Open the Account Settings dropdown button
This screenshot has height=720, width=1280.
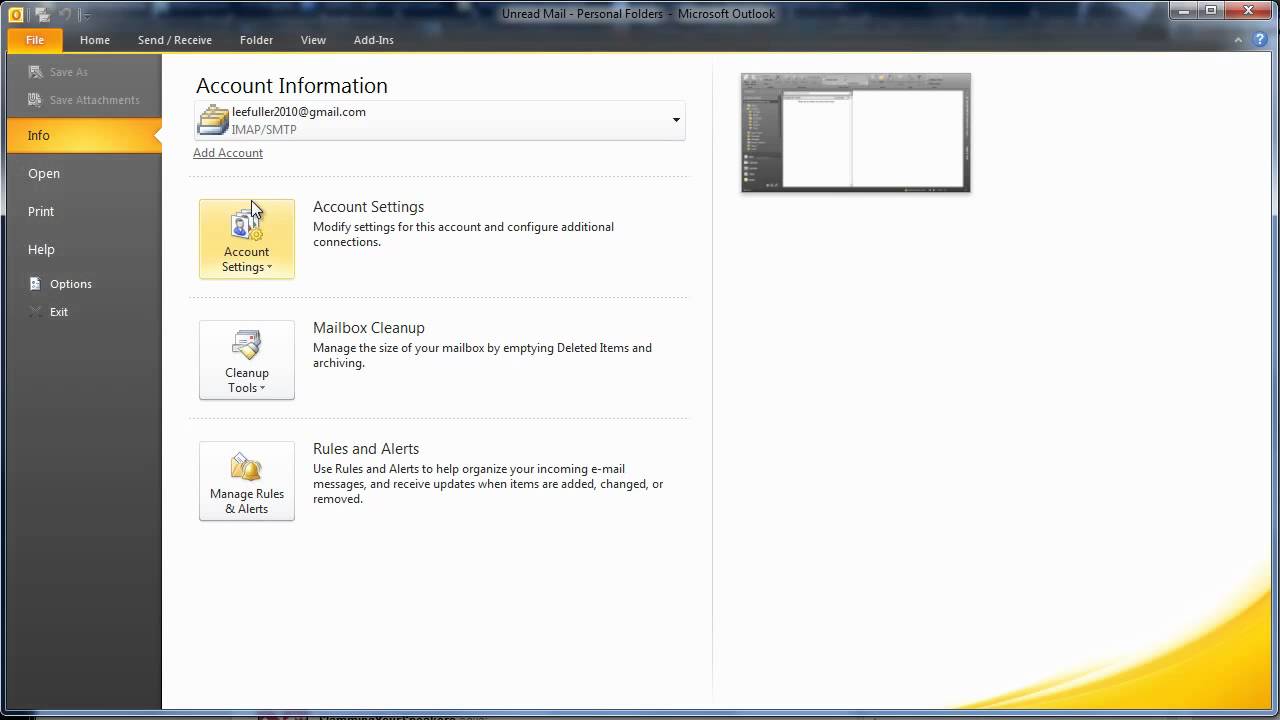(x=247, y=239)
